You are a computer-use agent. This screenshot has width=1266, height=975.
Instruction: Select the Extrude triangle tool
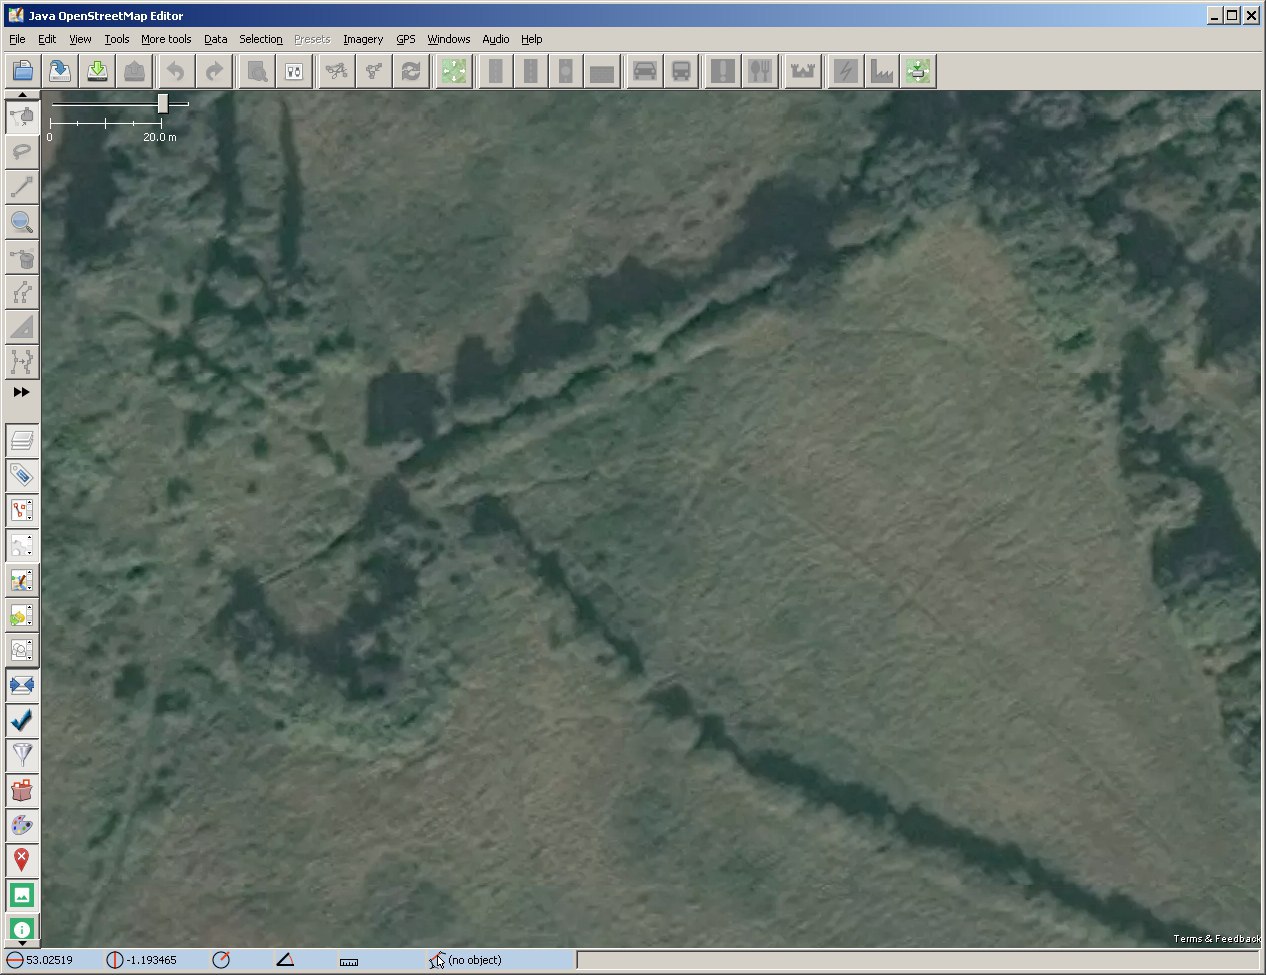pos(22,326)
